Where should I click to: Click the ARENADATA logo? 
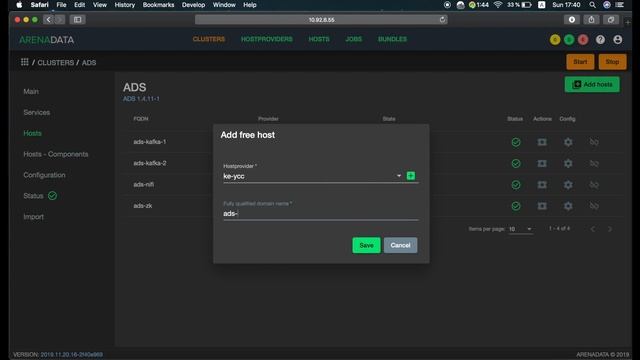pos(47,40)
